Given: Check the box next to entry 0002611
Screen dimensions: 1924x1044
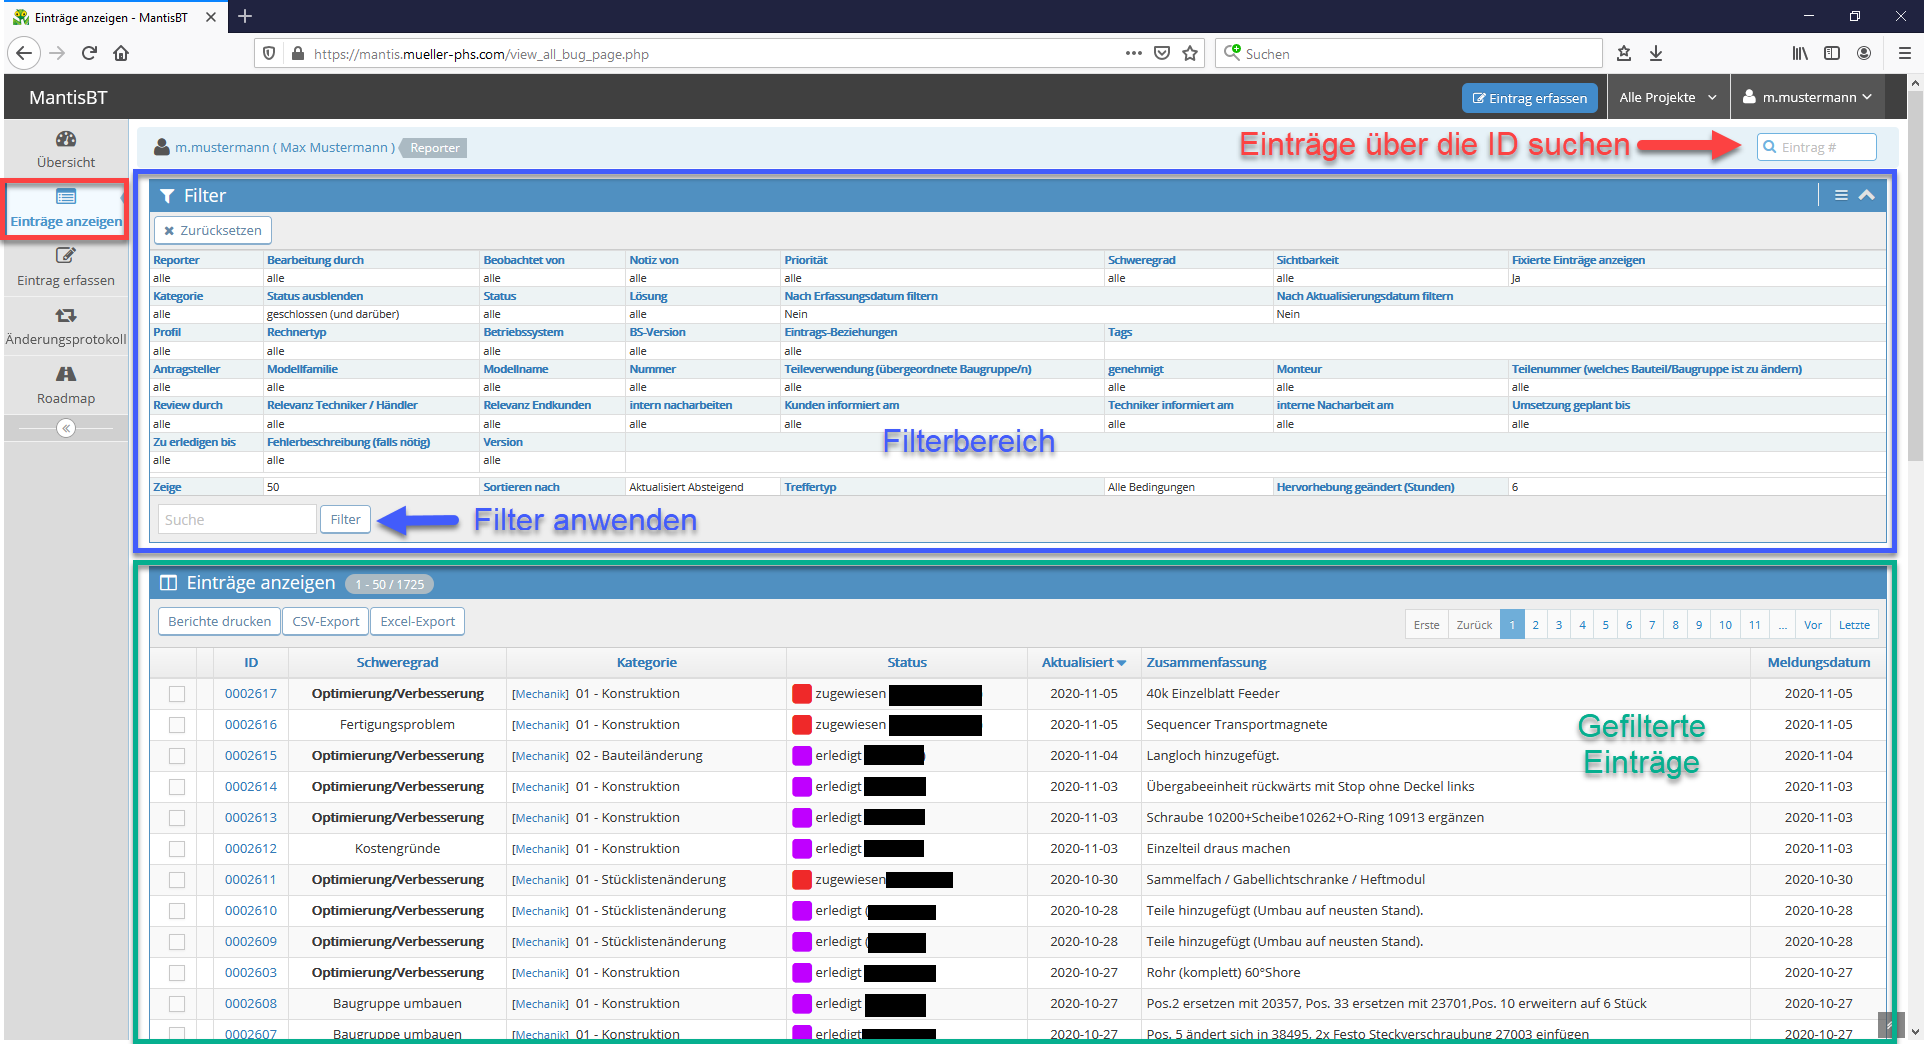Looking at the screenshot, I should coord(177,880).
